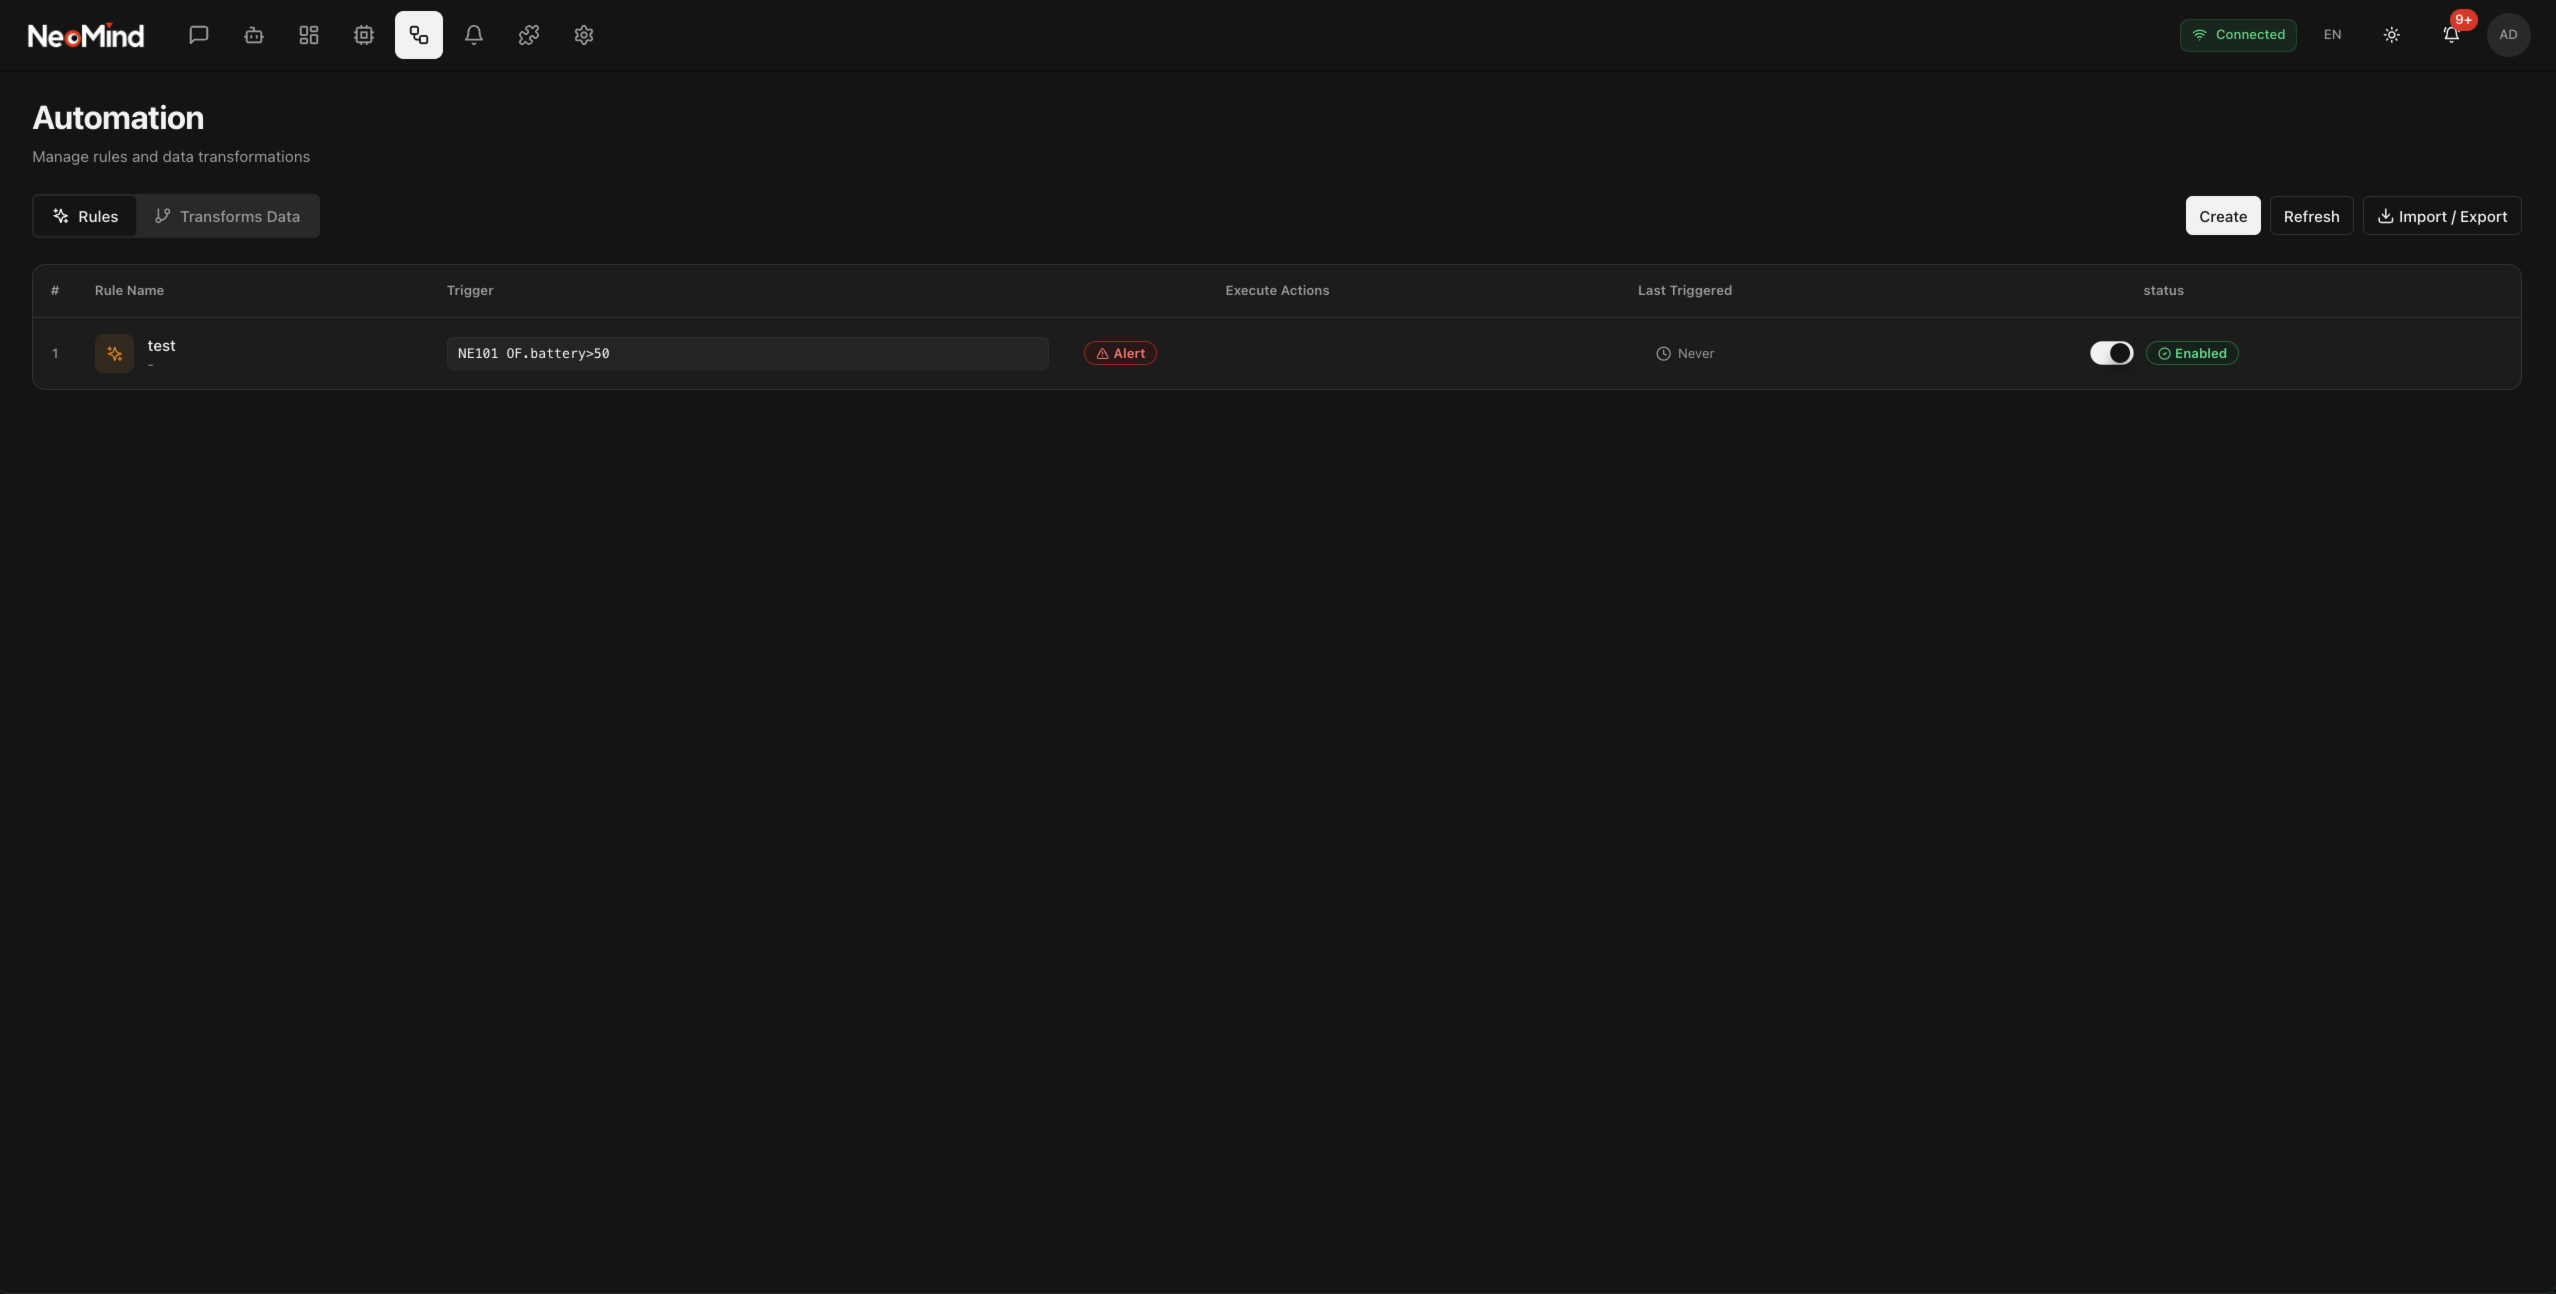2556x1294 pixels.
Task: Click the Refresh button
Action: [x=2311, y=216]
